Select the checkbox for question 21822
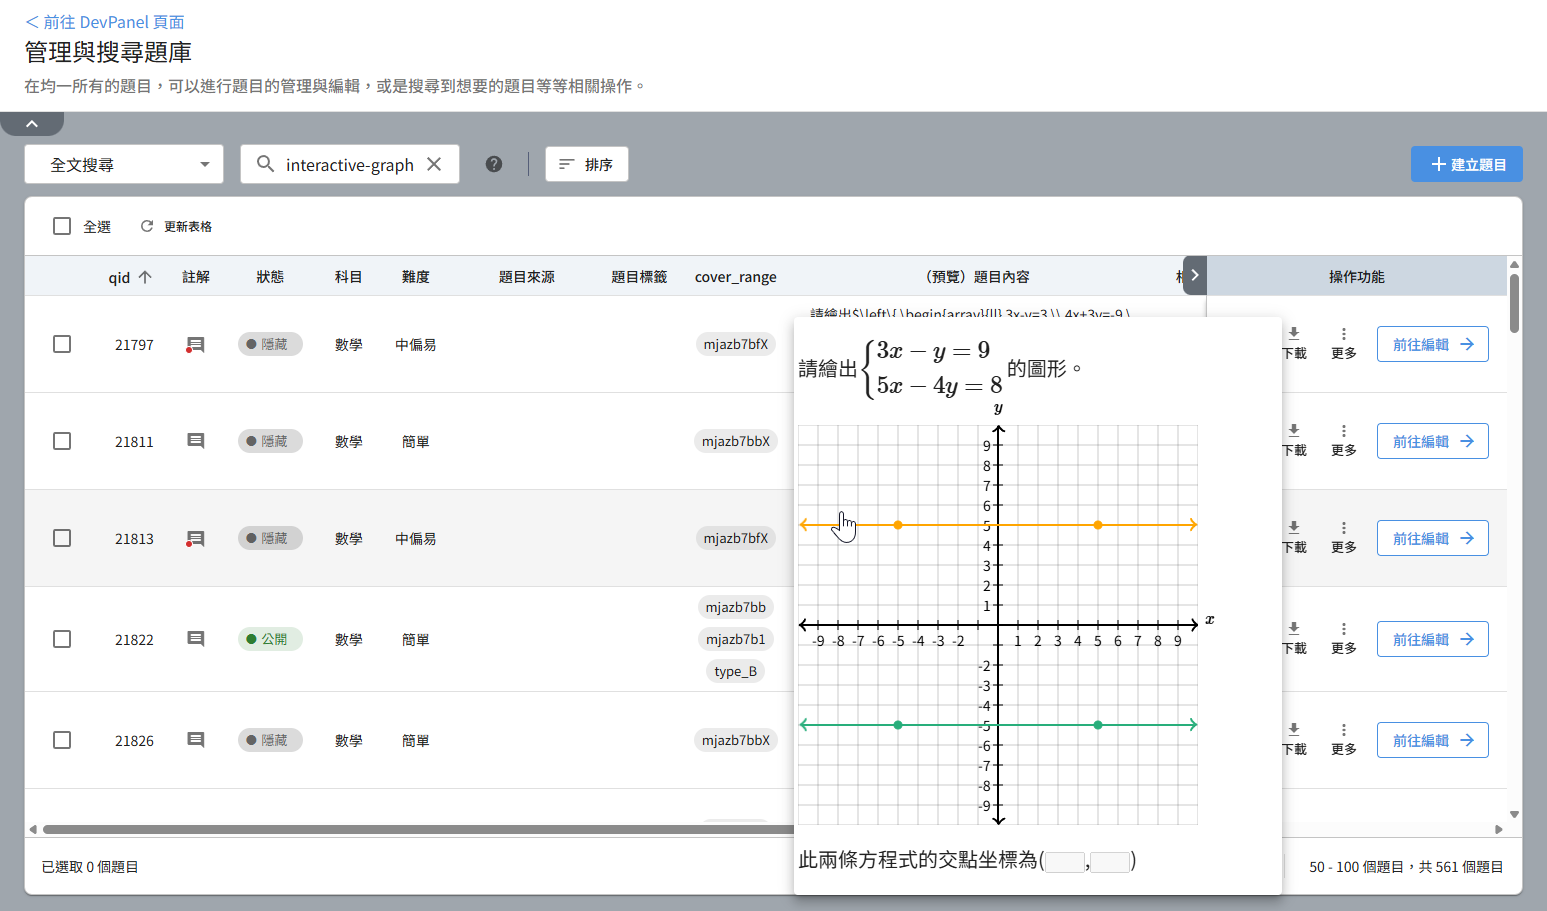Screen dimensions: 1547x911 click(62, 639)
